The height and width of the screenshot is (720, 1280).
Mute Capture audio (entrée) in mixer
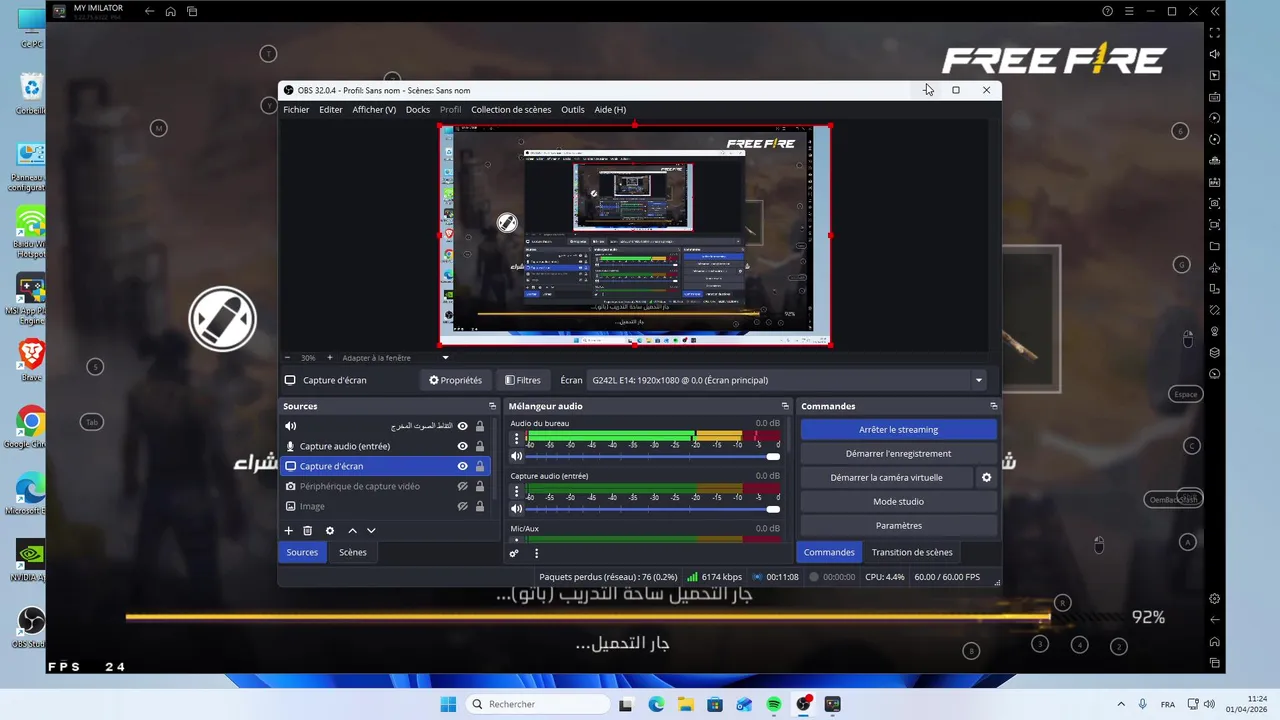pos(517,509)
